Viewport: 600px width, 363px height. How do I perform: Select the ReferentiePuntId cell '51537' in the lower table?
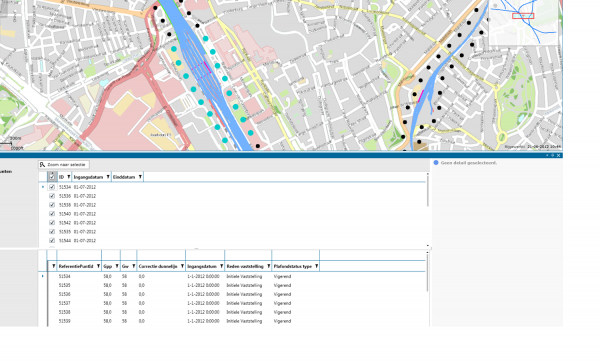tap(64, 303)
